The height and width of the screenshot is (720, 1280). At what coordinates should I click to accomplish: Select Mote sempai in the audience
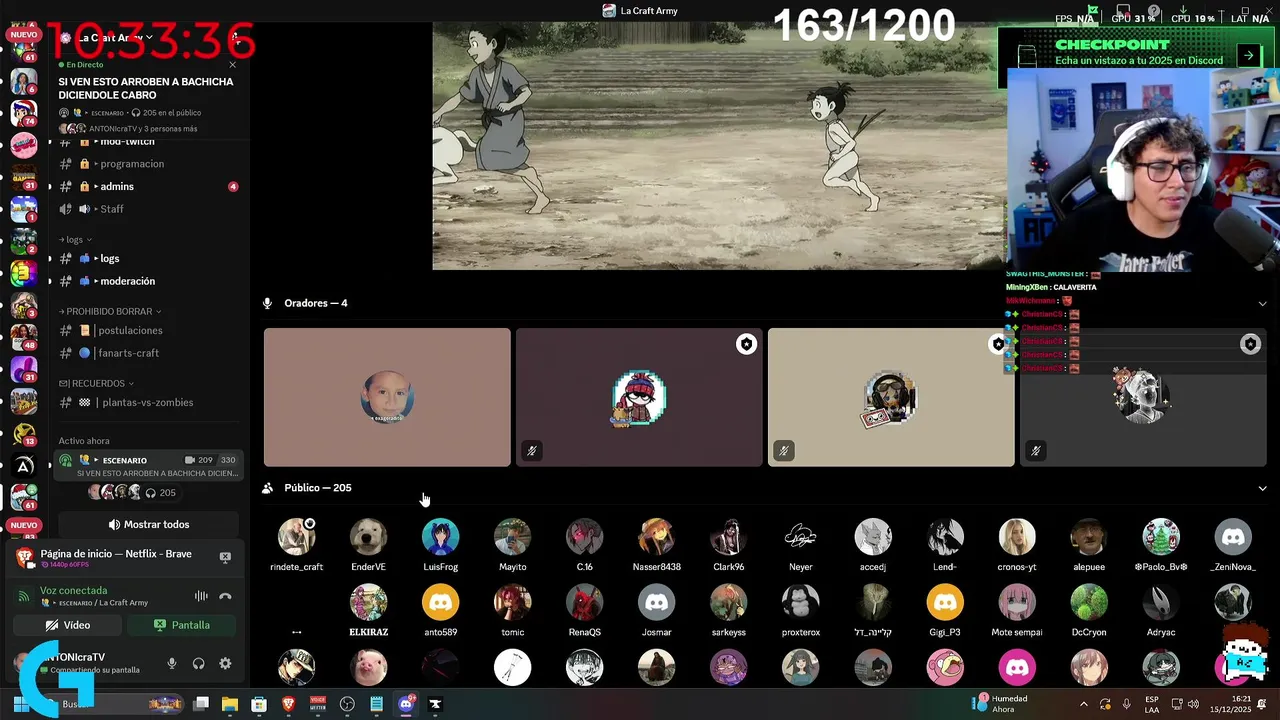[1017, 611]
